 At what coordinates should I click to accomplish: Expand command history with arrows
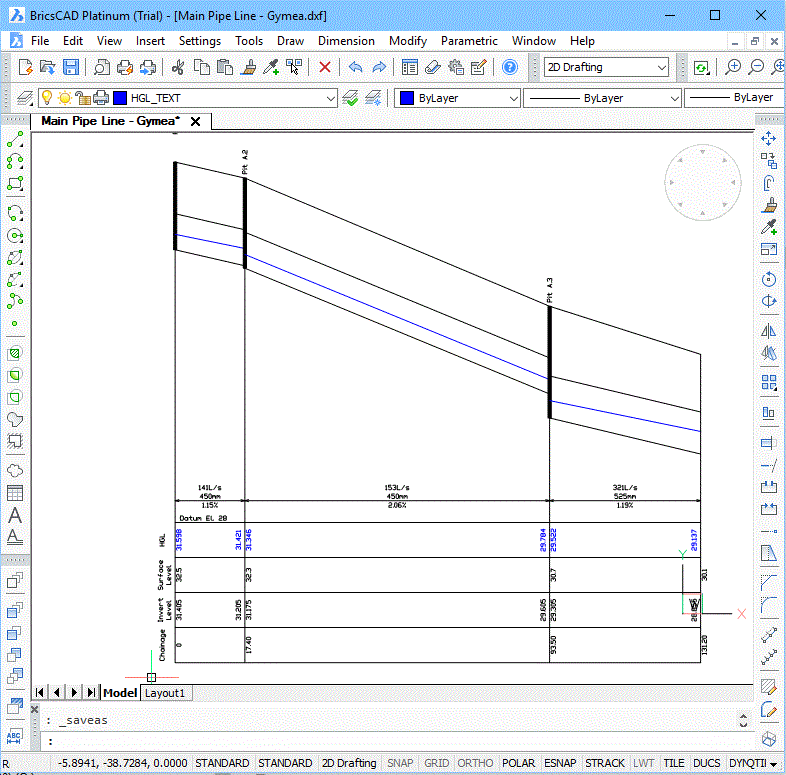[x=743, y=720]
